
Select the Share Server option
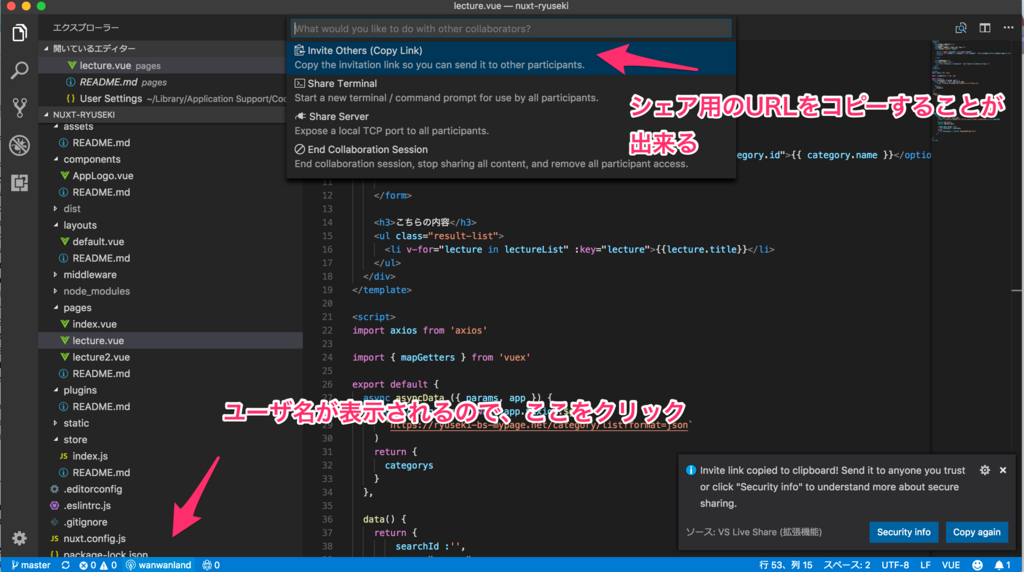click(x=511, y=123)
